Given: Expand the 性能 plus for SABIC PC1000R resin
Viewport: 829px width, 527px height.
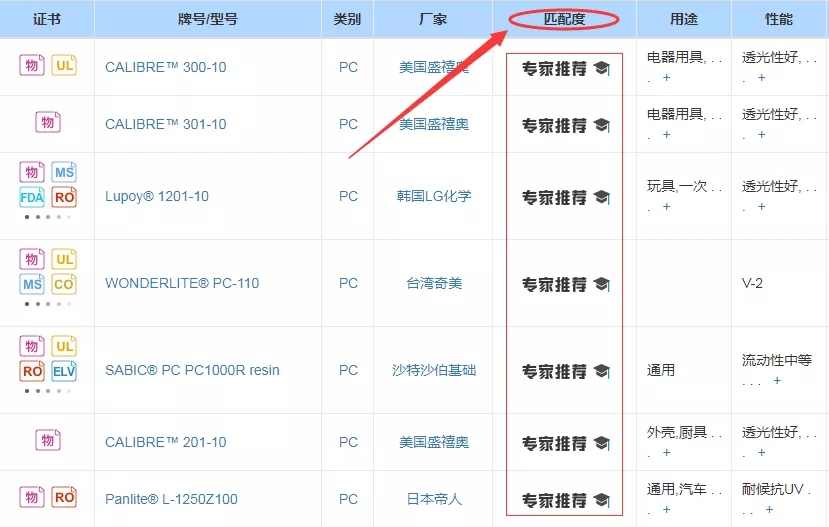Looking at the screenshot, I should click(776, 381).
